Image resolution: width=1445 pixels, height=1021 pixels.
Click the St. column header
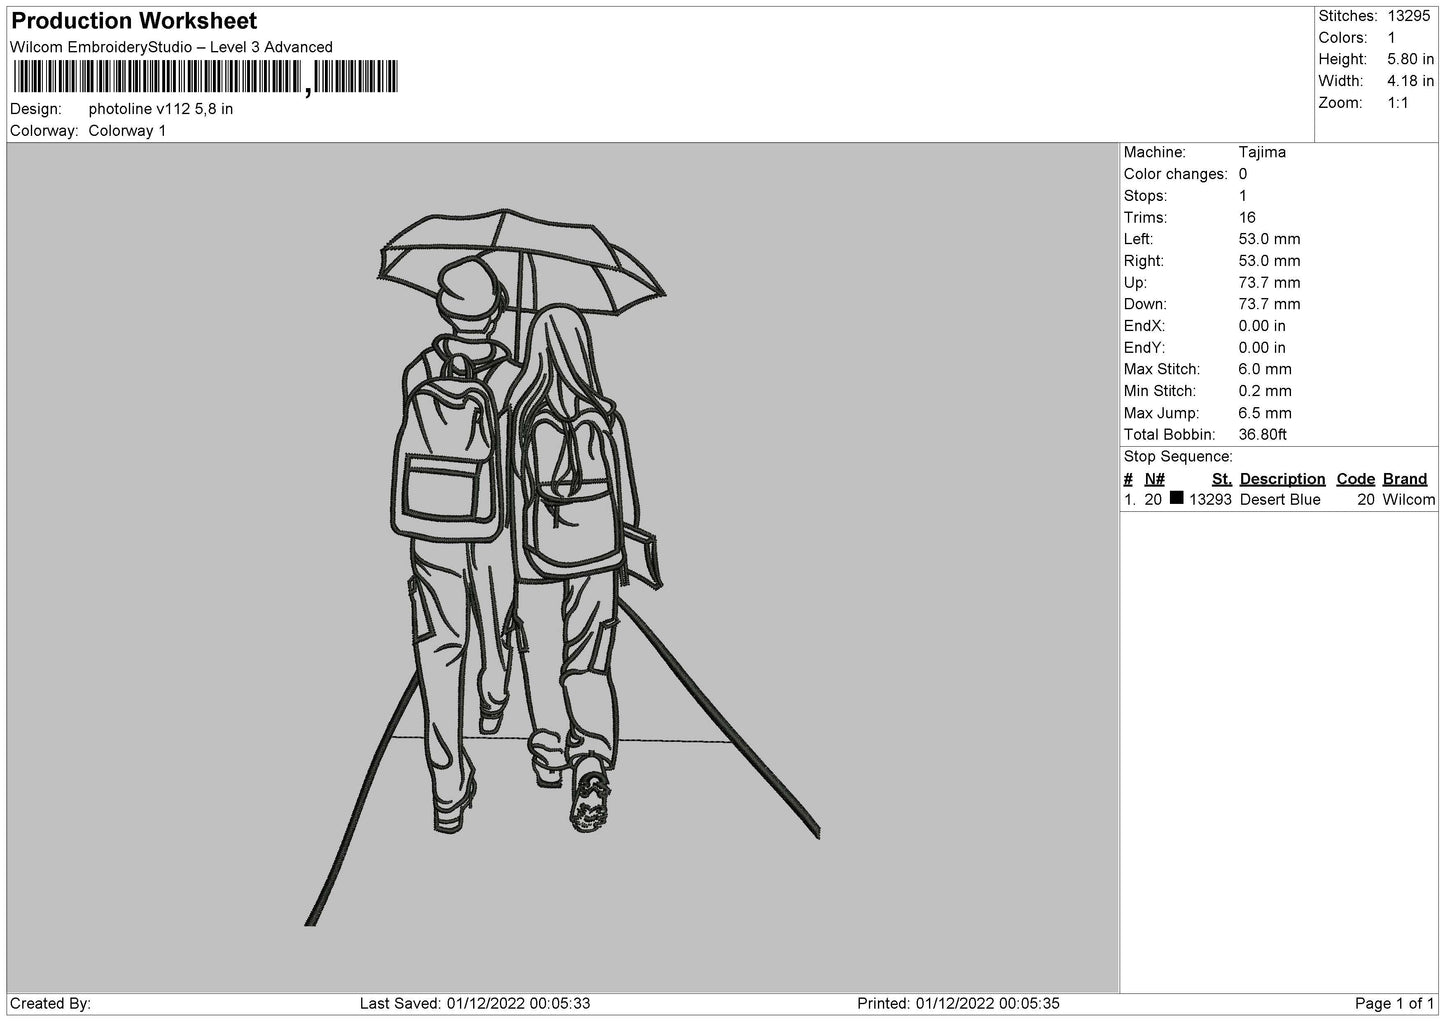[x=1221, y=479]
